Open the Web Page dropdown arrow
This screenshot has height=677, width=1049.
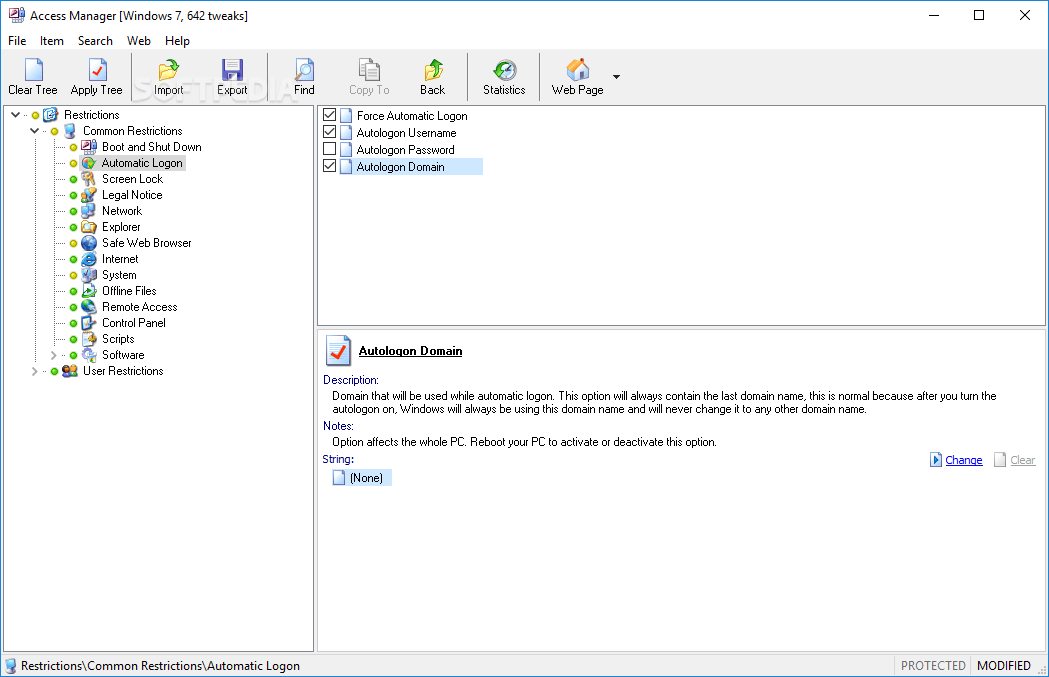616,76
